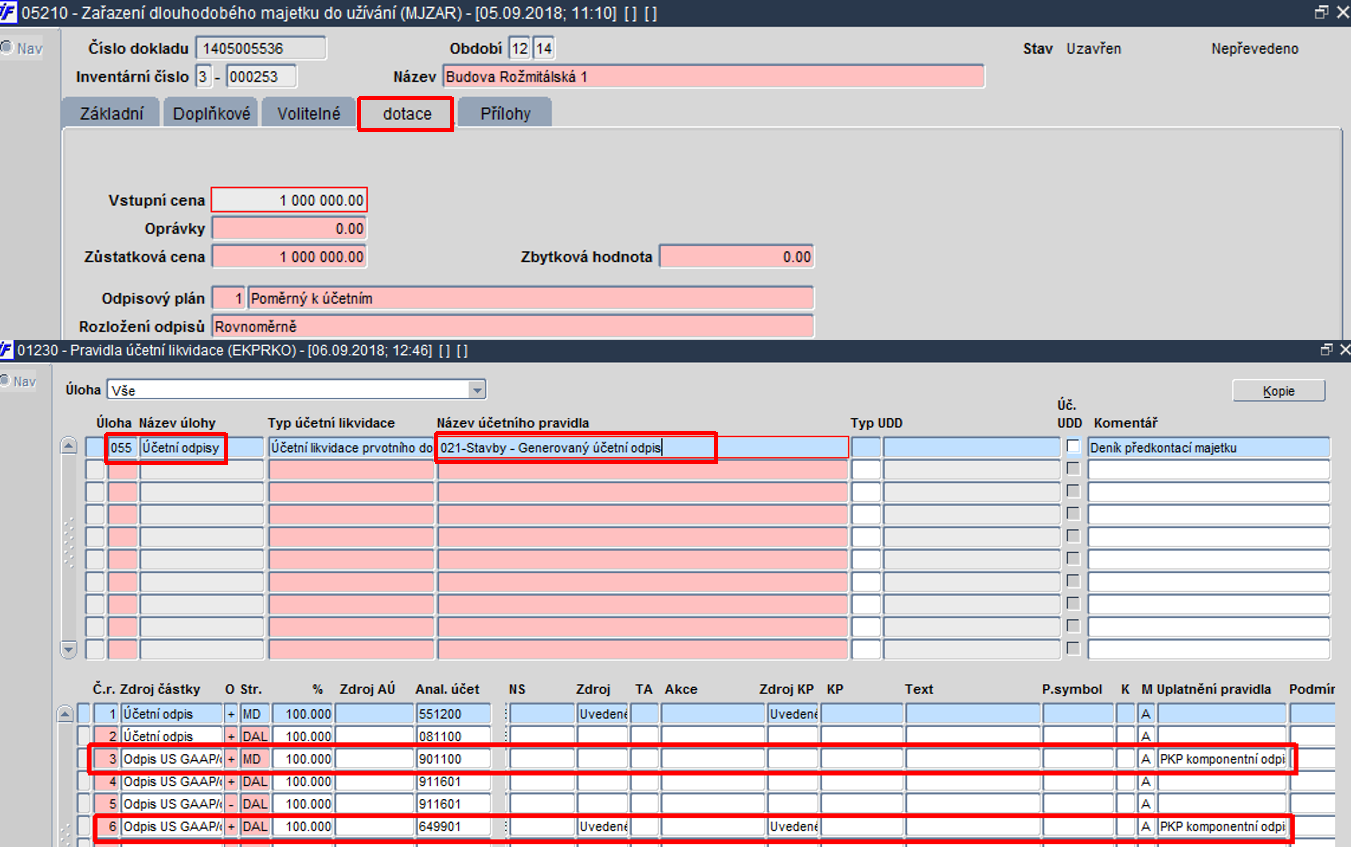Close the 01230 Pravidla účetní likvidace window
Screen dimensions: 1351x847
1344,350
